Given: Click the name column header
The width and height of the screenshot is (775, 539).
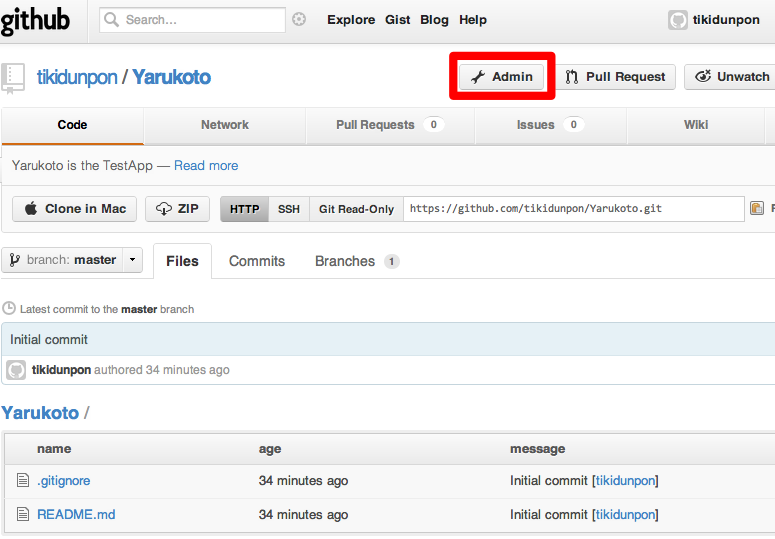Looking at the screenshot, I should coord(54,449).
